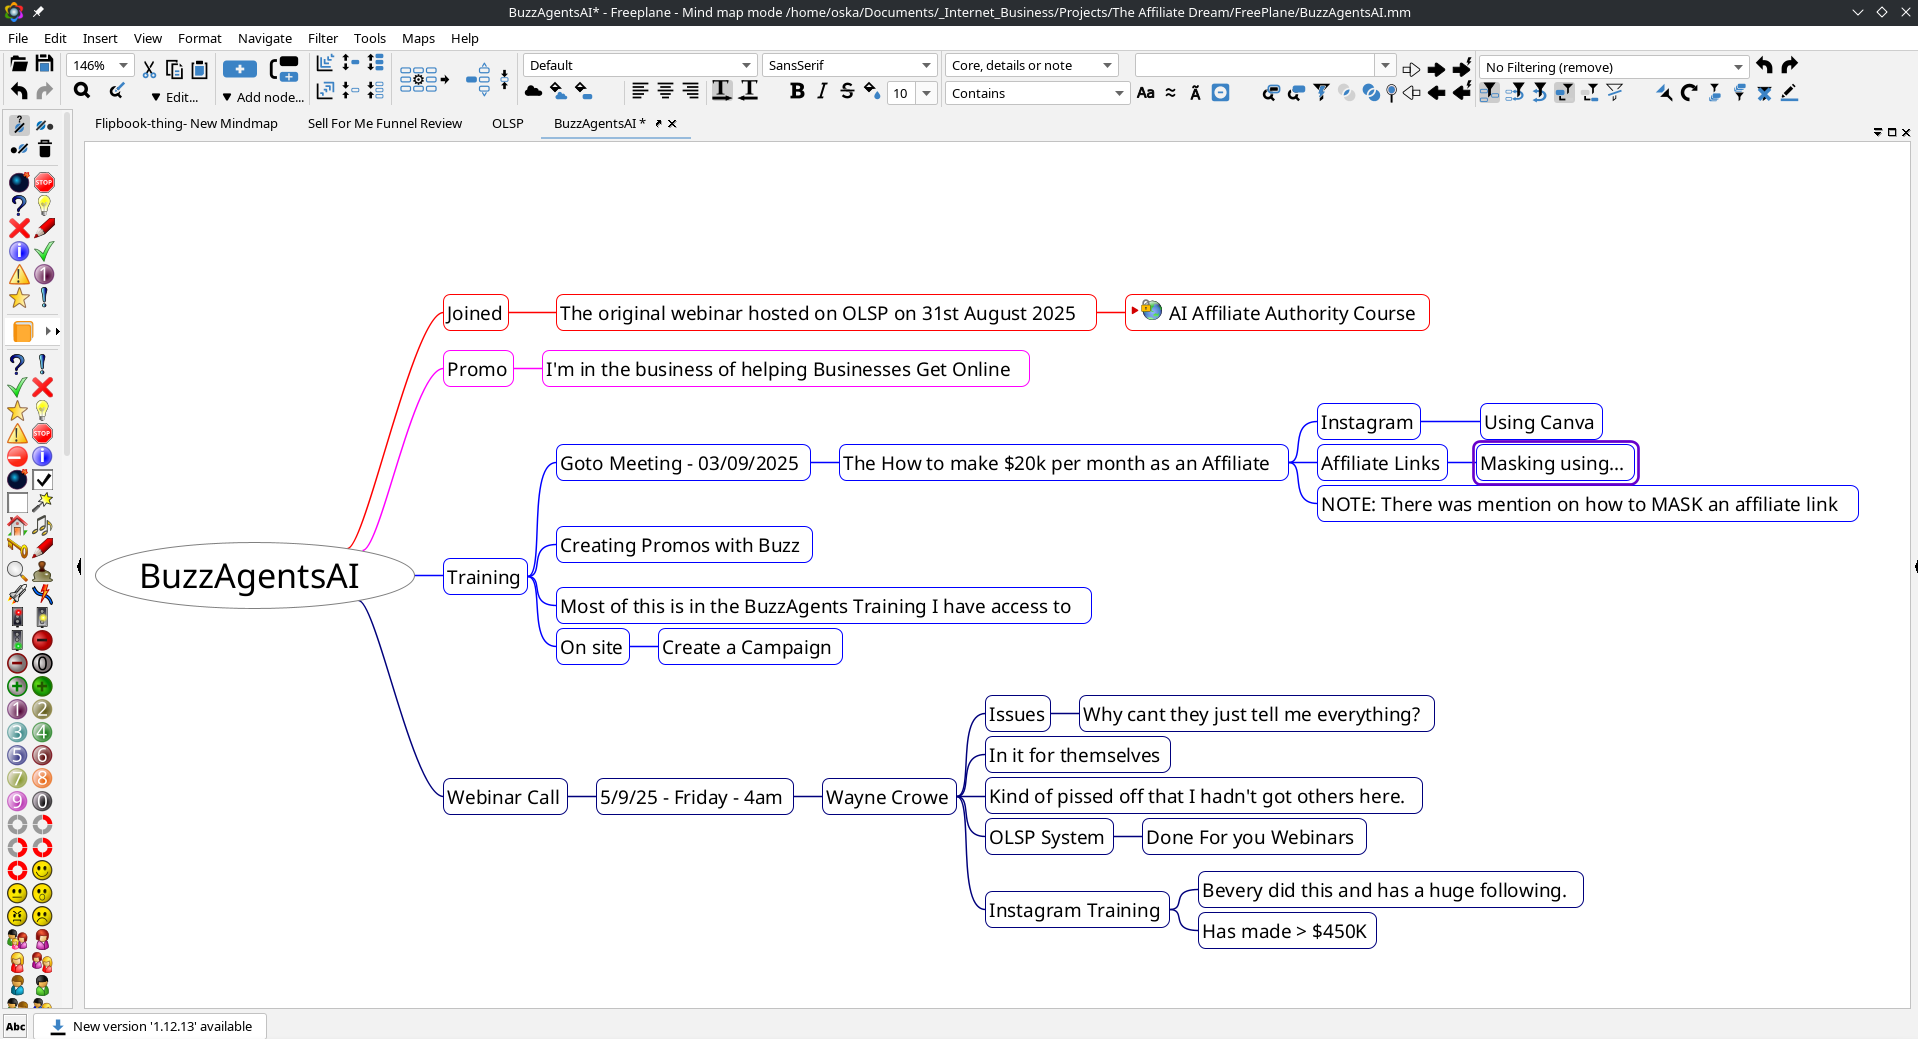Screen dimensions: 1918x1039
Task: Switch to Sell For Me Funnel Review tab
Action: pos(384,124)
